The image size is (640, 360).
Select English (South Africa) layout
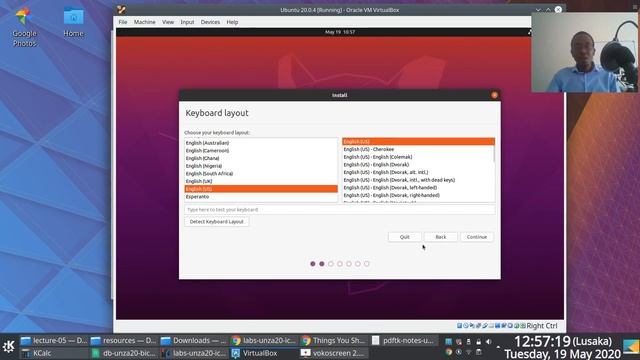(x=261, y=173)
